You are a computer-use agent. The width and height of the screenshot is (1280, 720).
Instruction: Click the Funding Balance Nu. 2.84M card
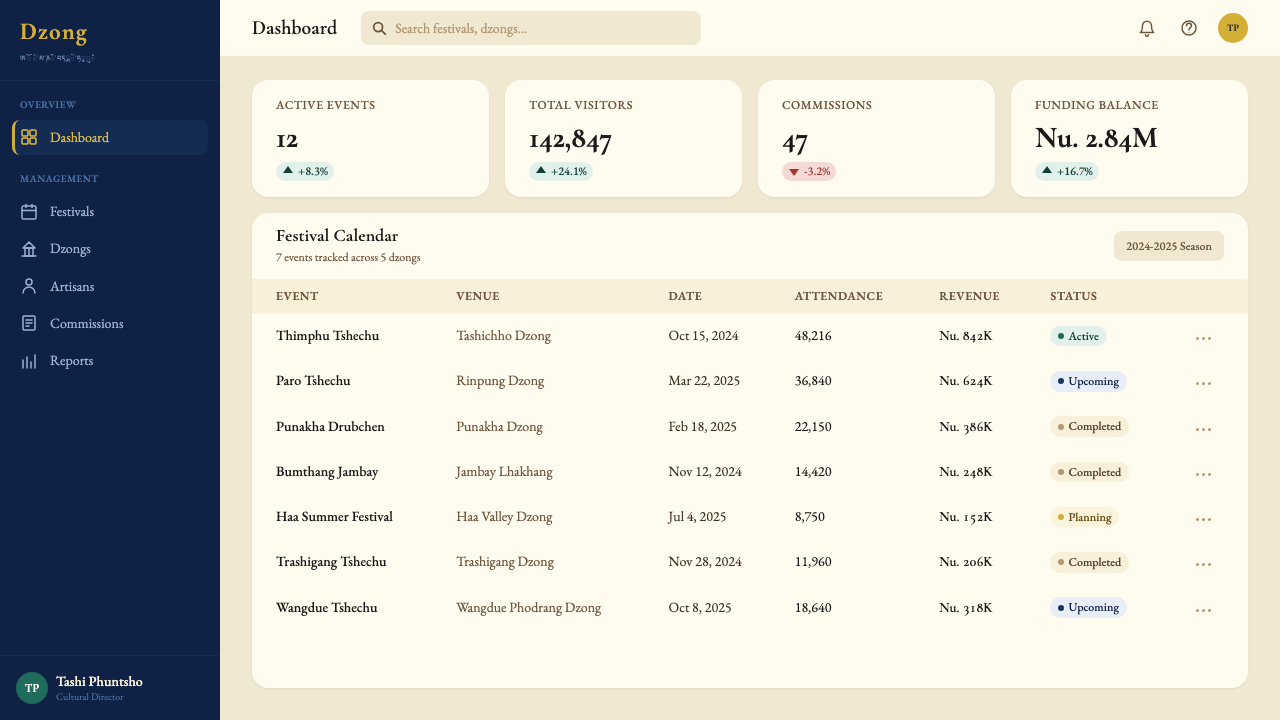point(1129,138)
